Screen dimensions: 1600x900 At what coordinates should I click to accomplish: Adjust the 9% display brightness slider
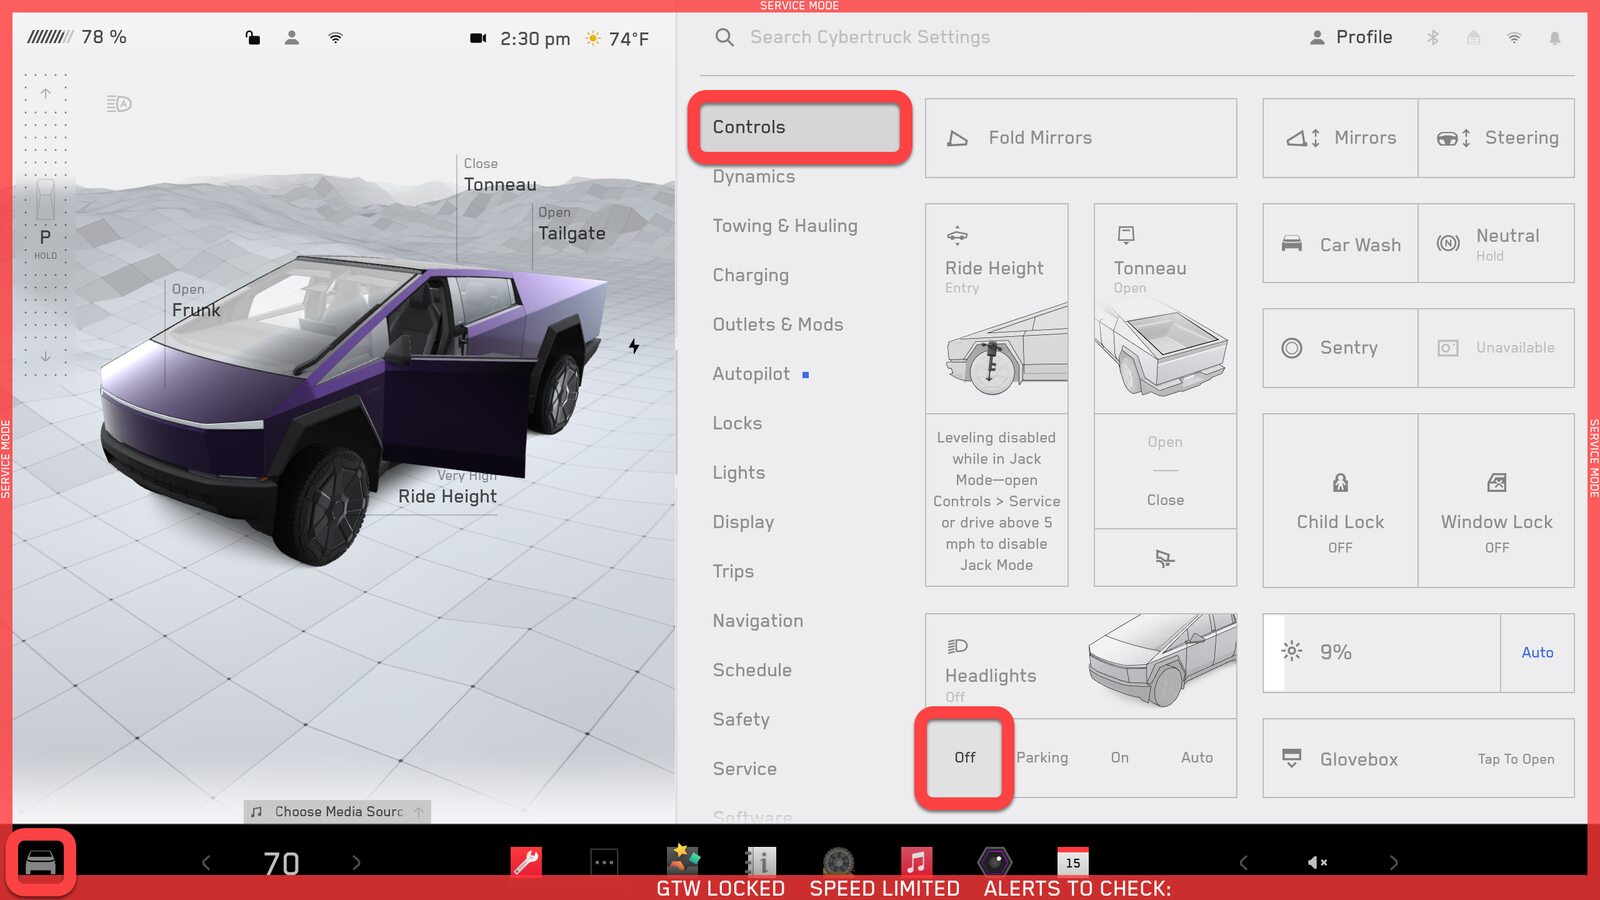click(x=1382, y=652)
